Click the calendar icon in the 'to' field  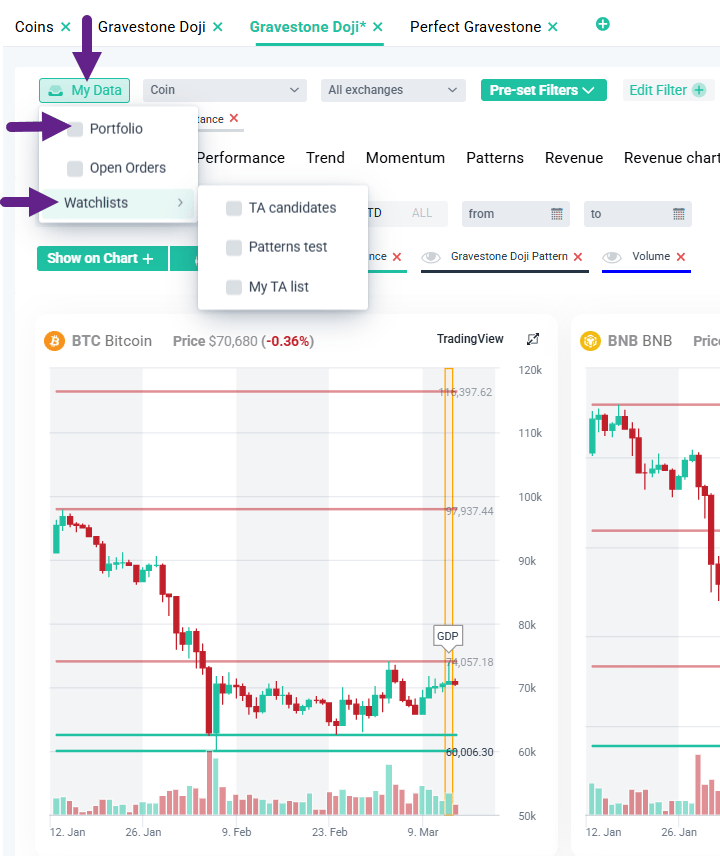679,214
